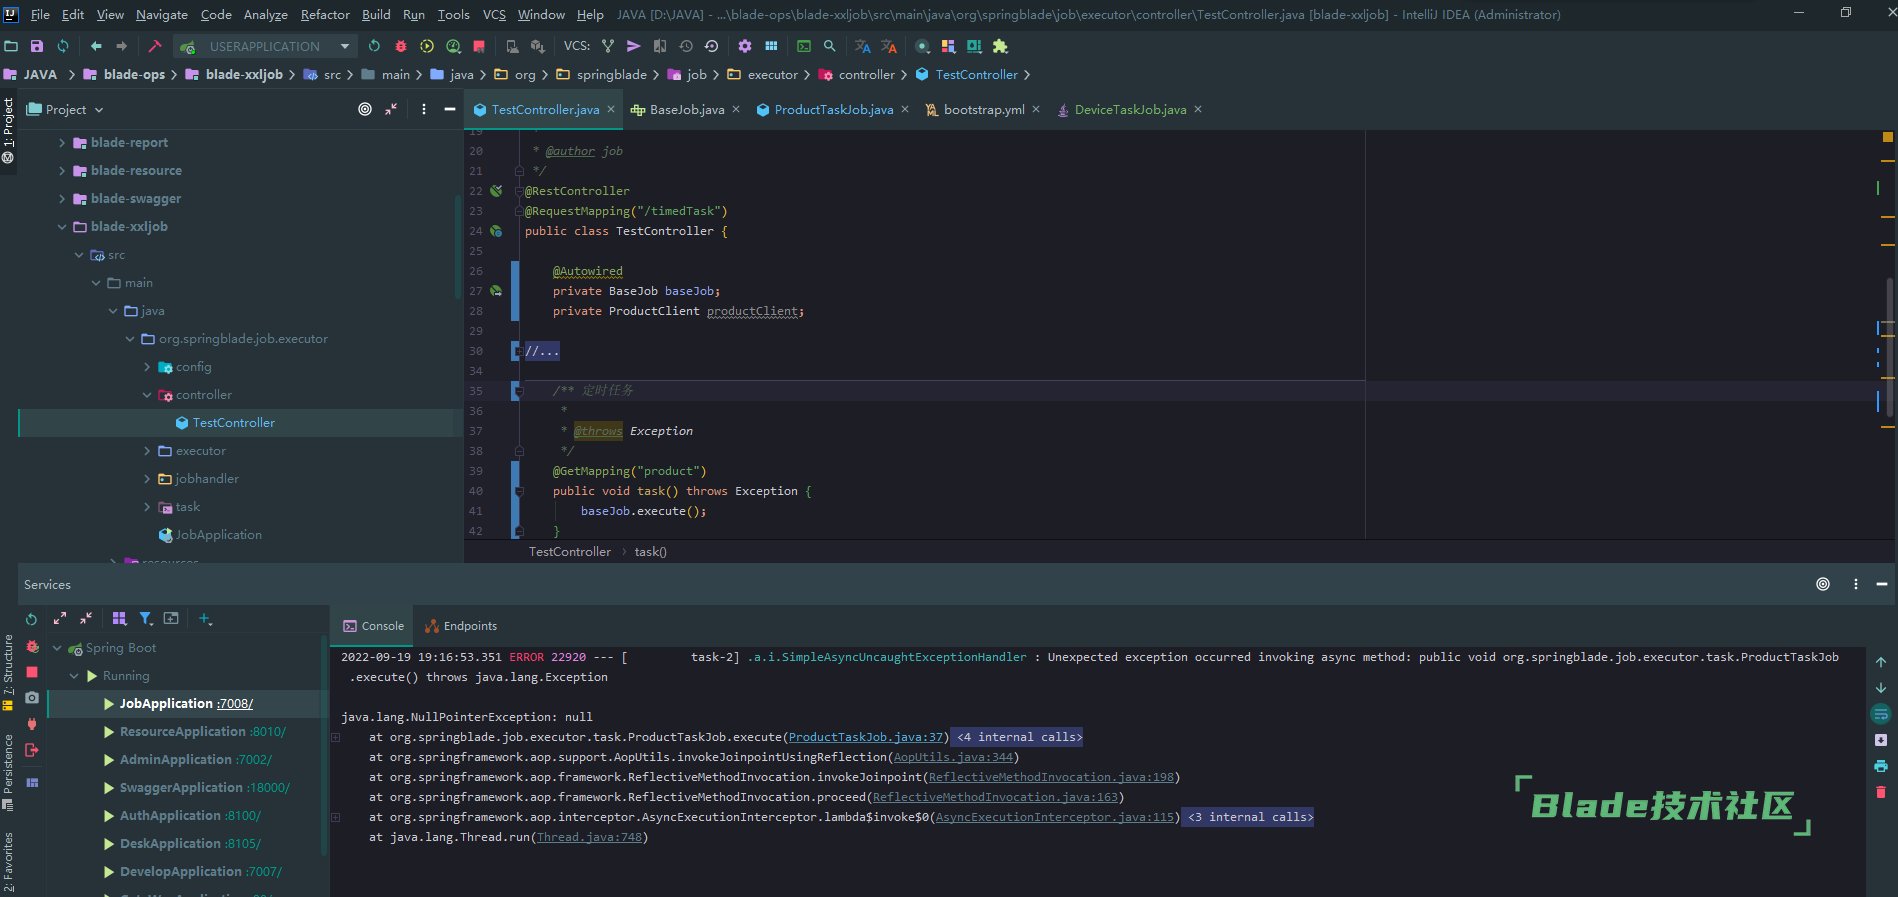Show VCS history clock icon
1898x897 pixels.
(686, 46)
